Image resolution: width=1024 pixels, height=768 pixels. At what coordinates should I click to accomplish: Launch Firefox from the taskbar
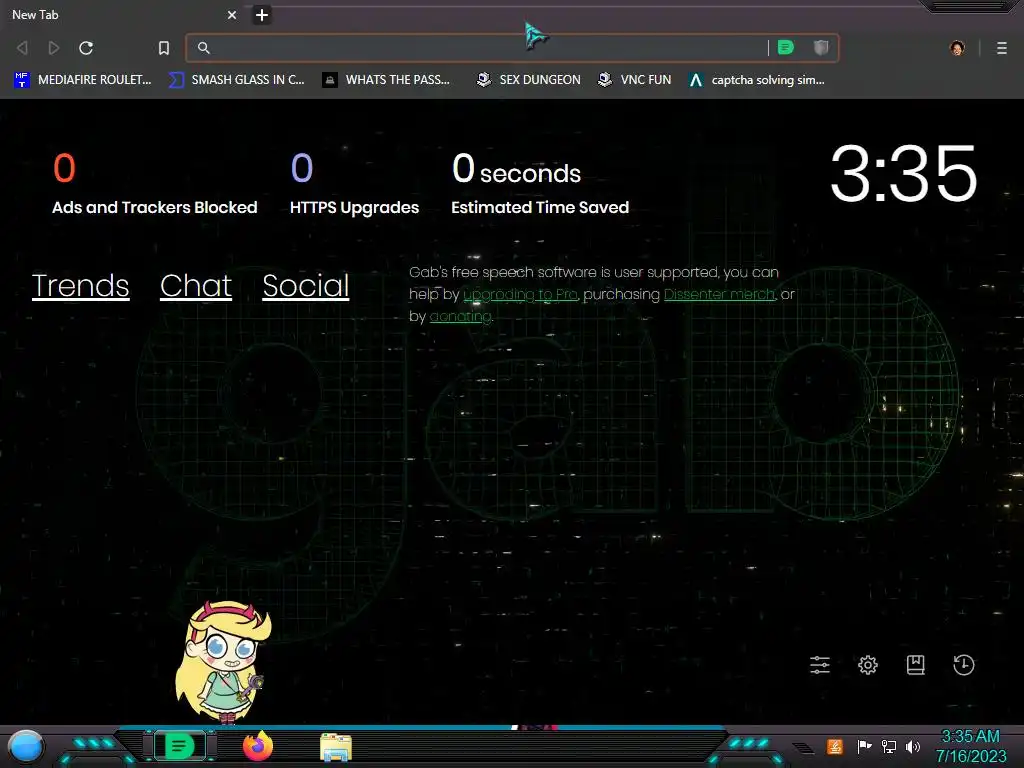click(x=258, y=746)
